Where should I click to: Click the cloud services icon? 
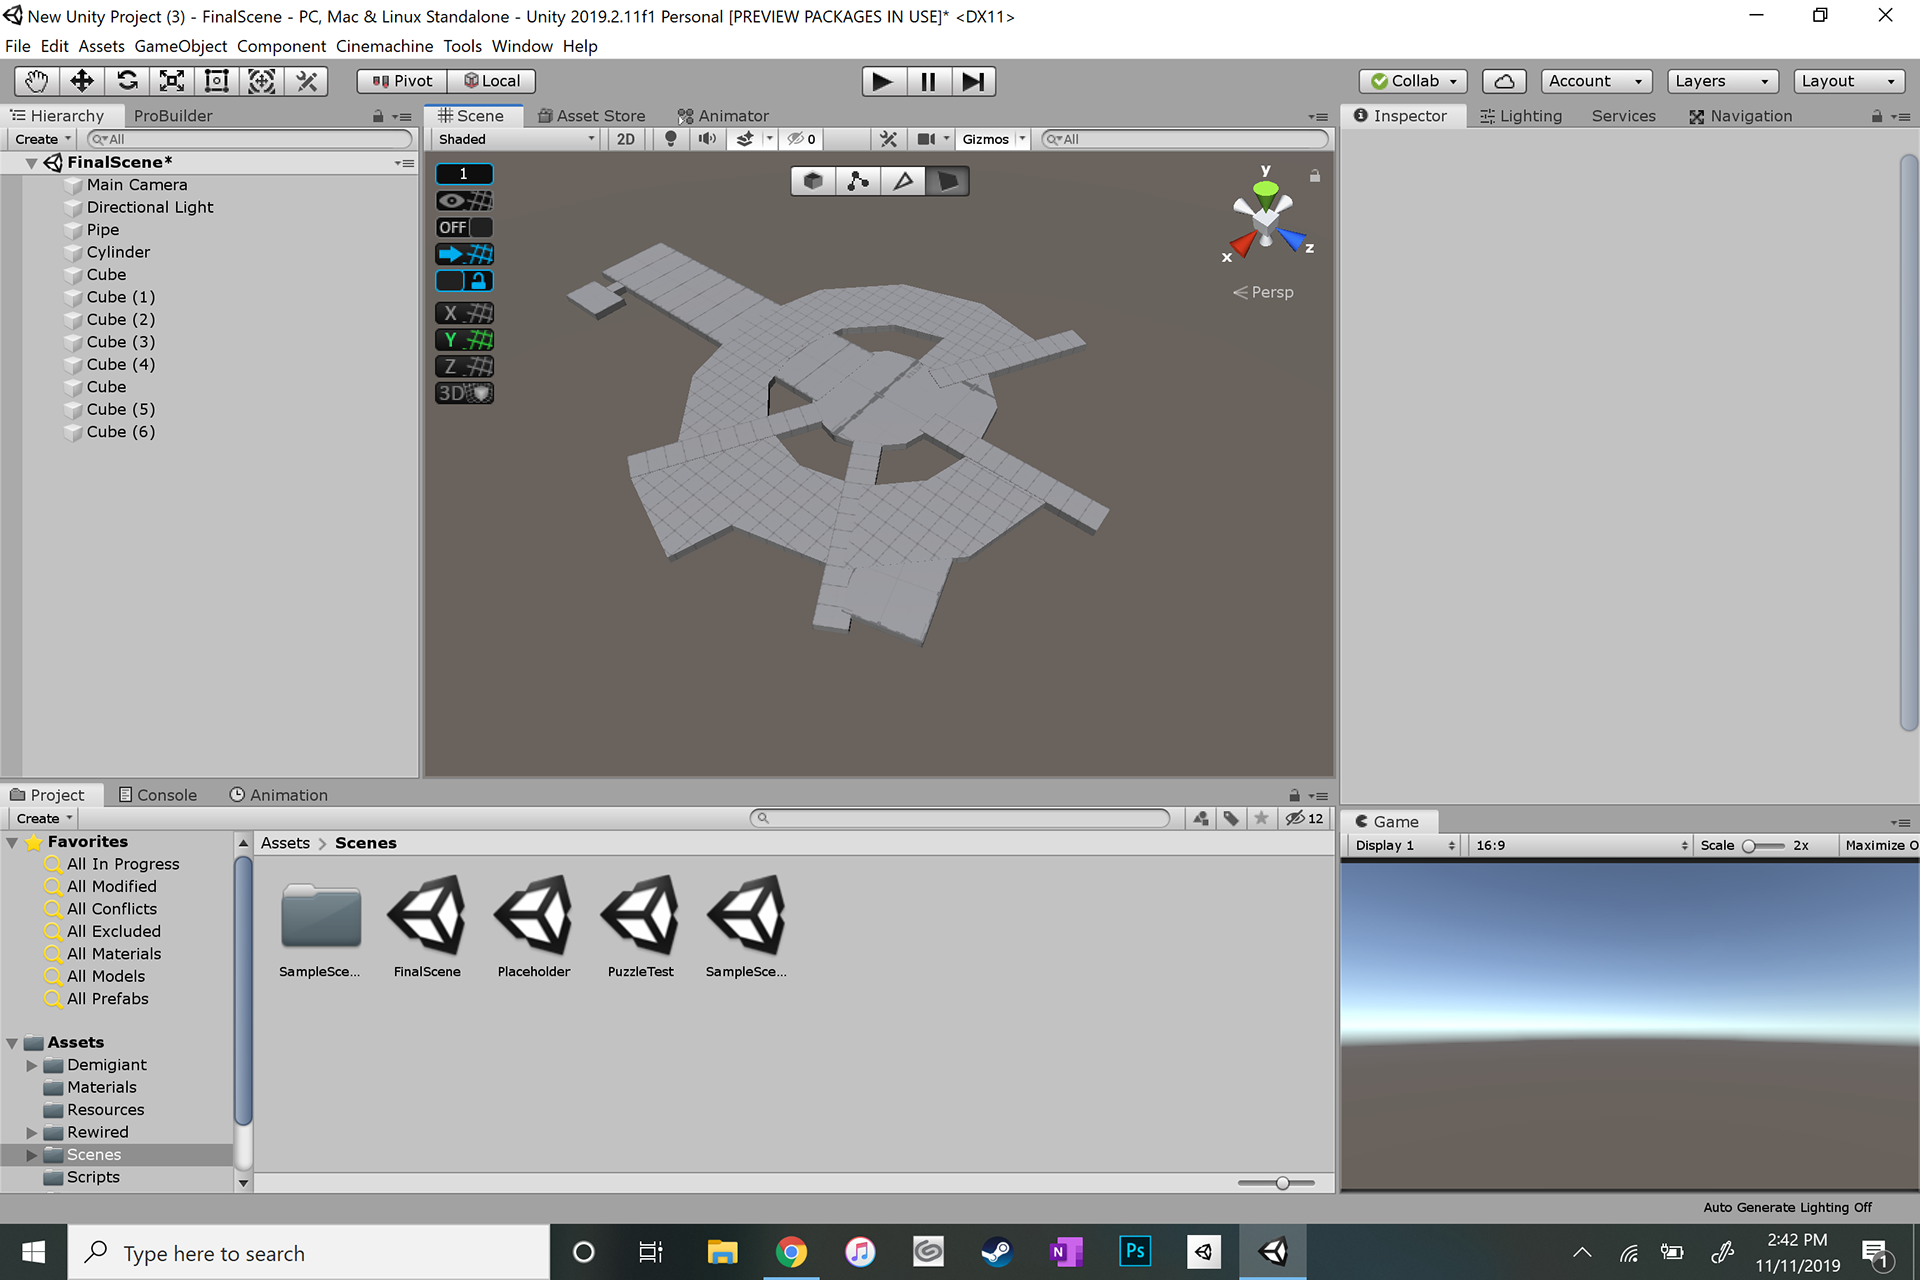click(x=1503, y=81)
